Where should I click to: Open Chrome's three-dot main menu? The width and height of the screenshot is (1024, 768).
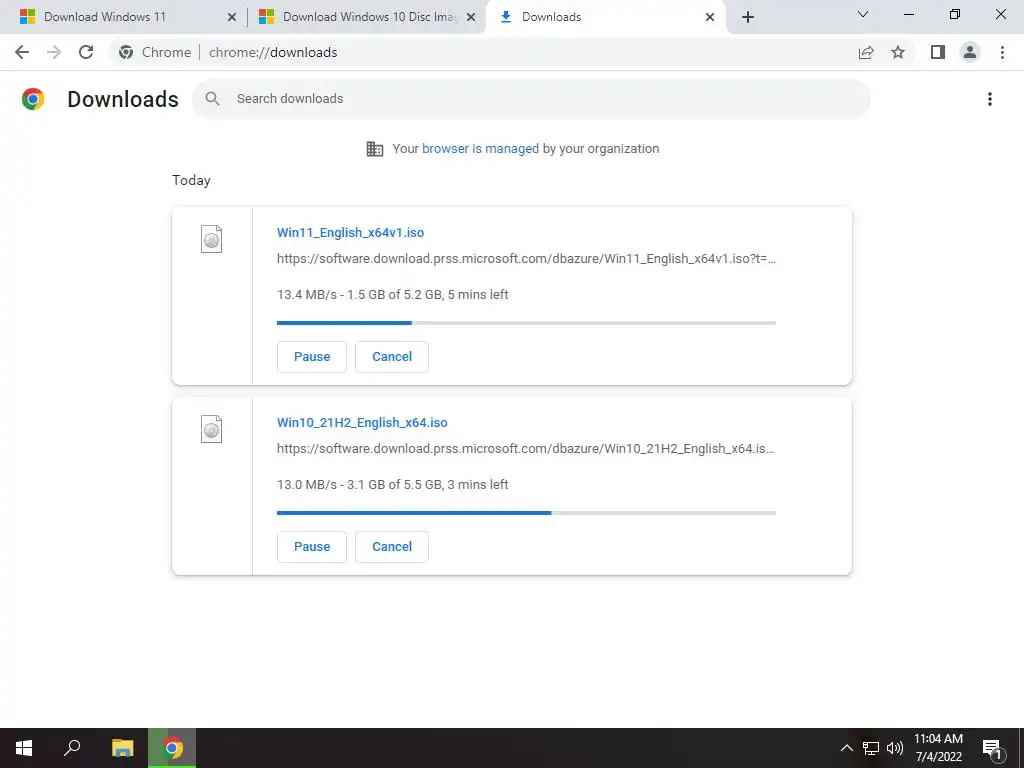(1002, 52)
